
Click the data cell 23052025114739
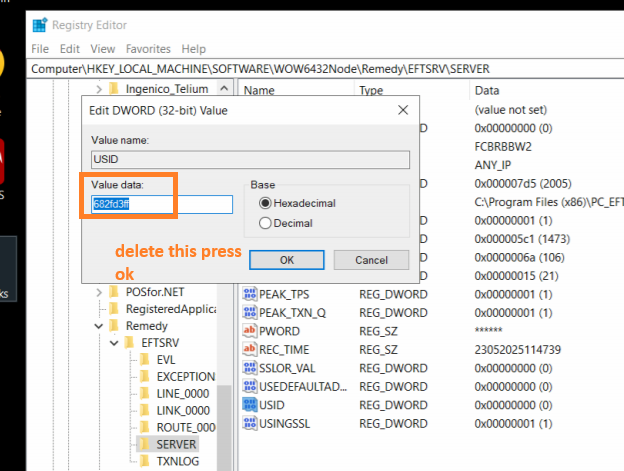tap(517, 350)
